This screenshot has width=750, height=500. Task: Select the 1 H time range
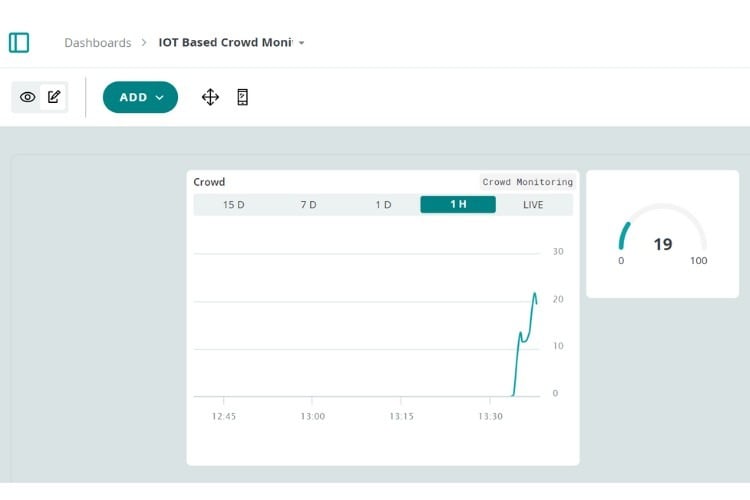tap(458, 204)
